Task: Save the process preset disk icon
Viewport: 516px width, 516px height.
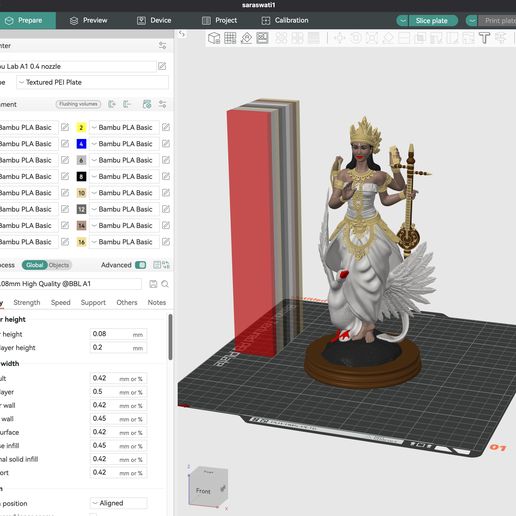Action: coord(153,284)
